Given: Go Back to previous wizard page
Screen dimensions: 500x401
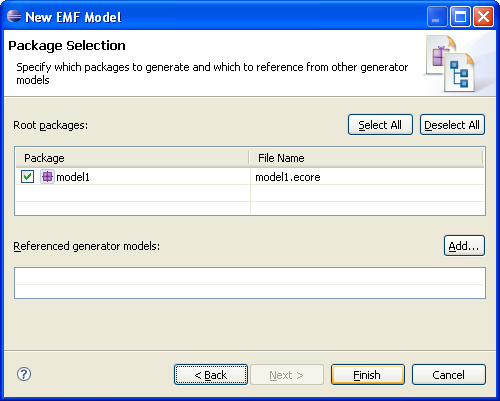Looking at the screenshot, I should pos(211,375).
